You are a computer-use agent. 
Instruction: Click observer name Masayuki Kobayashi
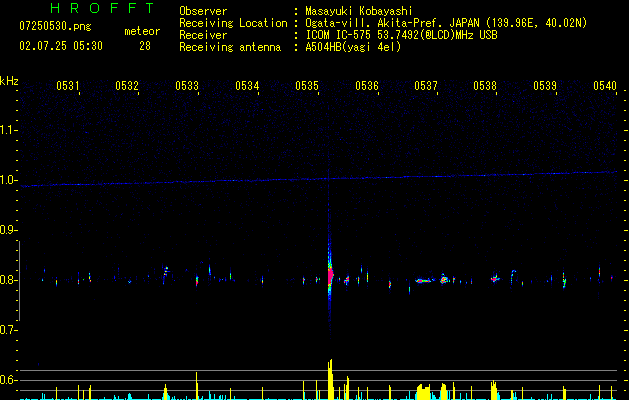359,11
